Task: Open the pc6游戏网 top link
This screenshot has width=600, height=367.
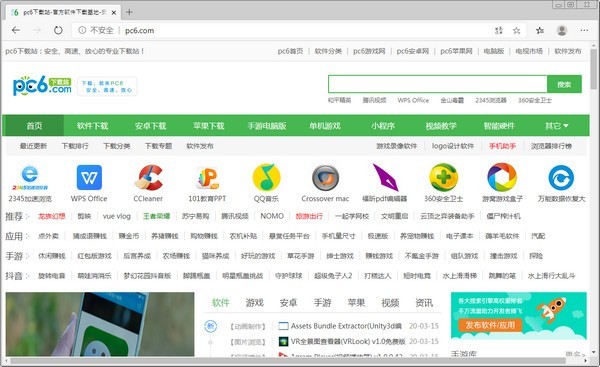Action: [369, 51]
